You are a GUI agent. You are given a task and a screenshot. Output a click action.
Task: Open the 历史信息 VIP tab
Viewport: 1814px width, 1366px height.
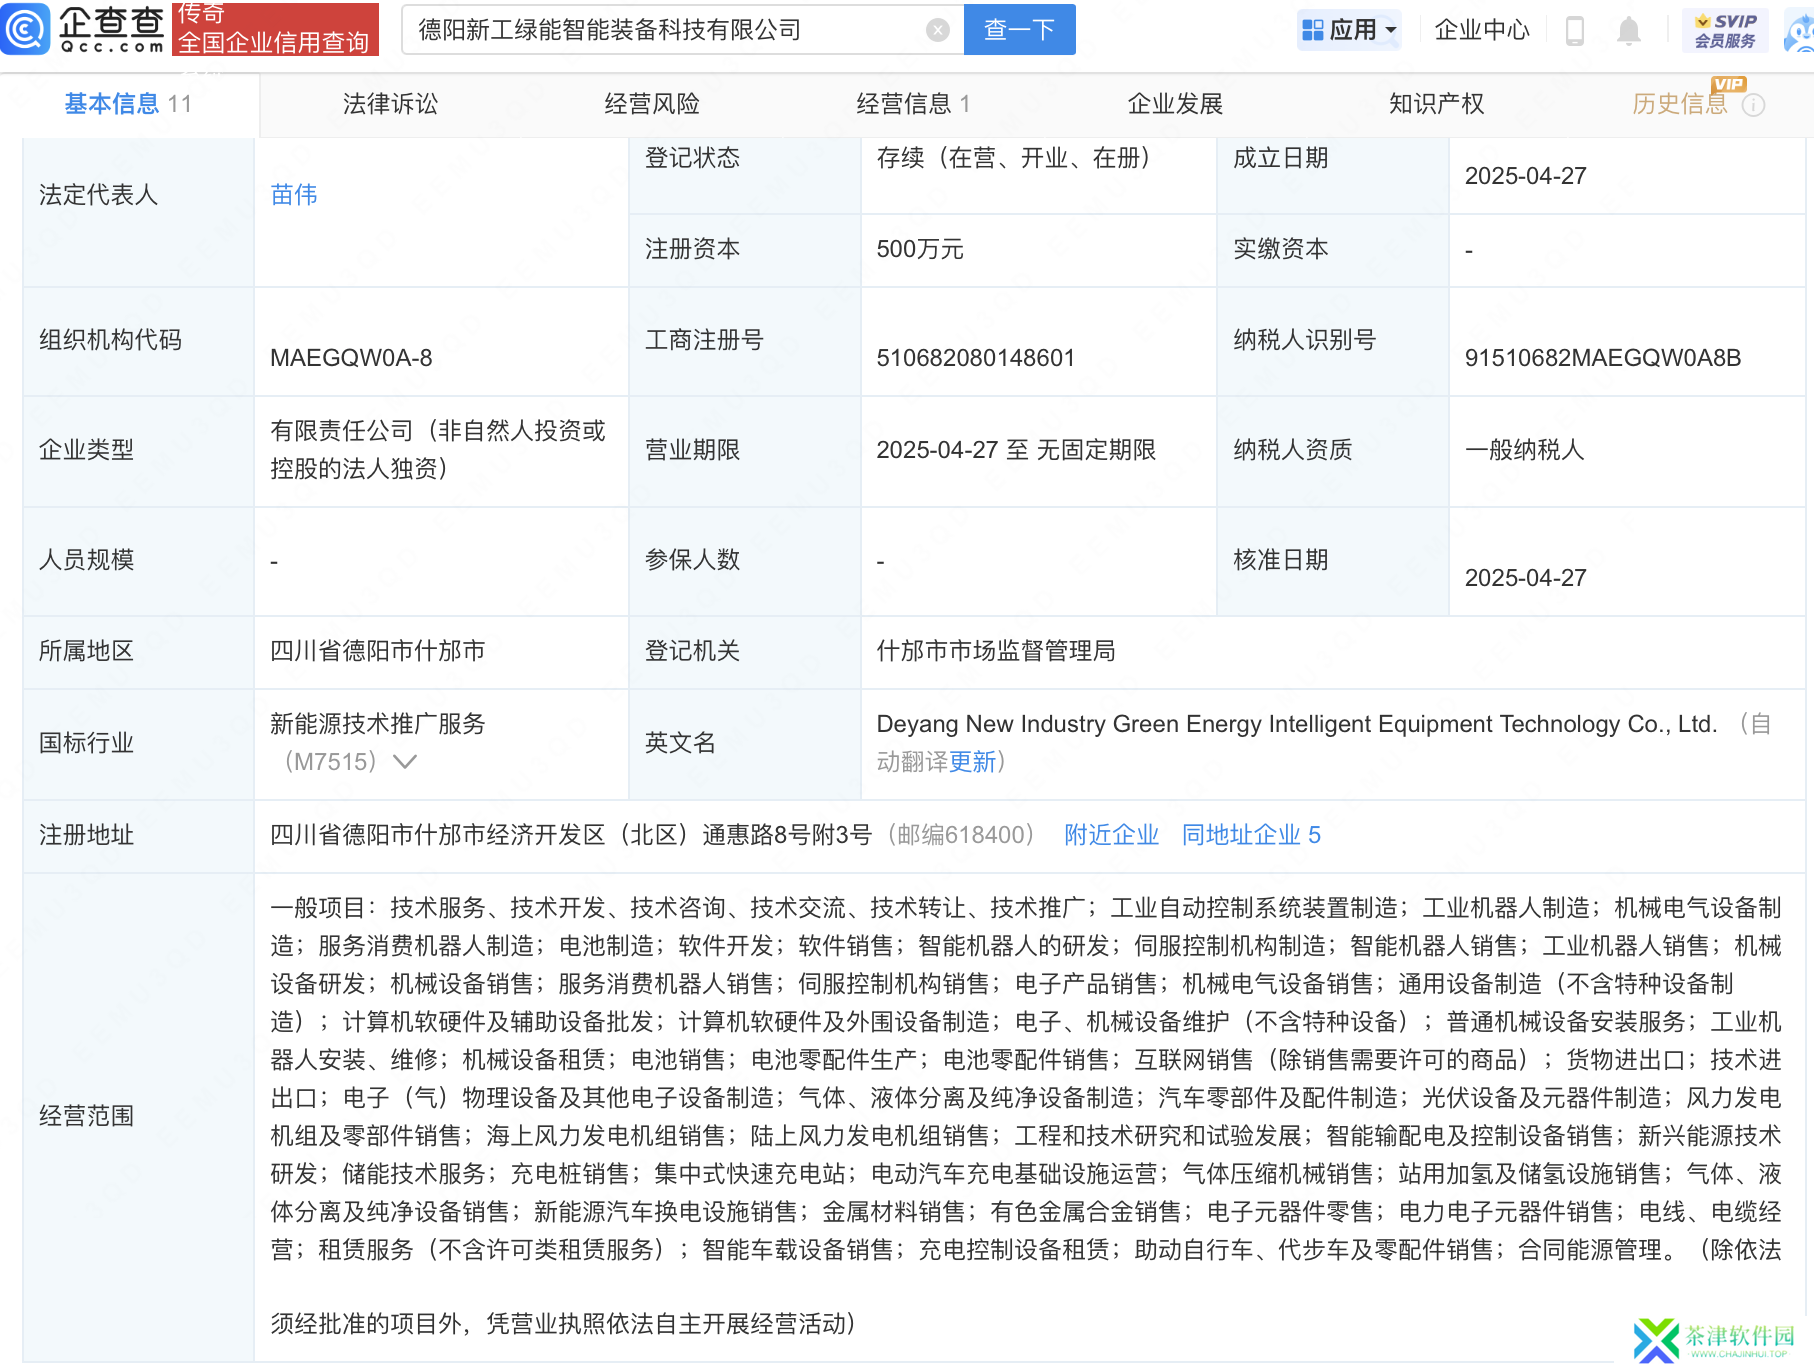(x=1680, y=104)
